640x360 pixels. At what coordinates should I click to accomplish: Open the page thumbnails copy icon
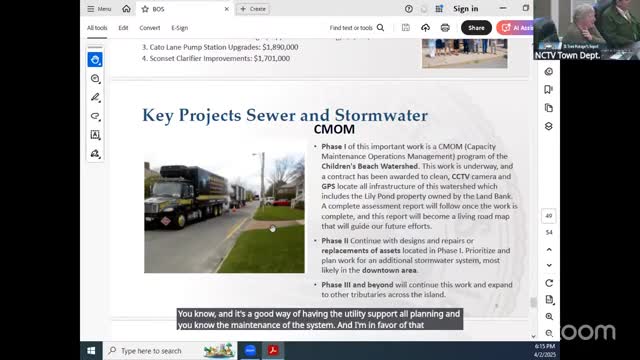click(549, 108)
